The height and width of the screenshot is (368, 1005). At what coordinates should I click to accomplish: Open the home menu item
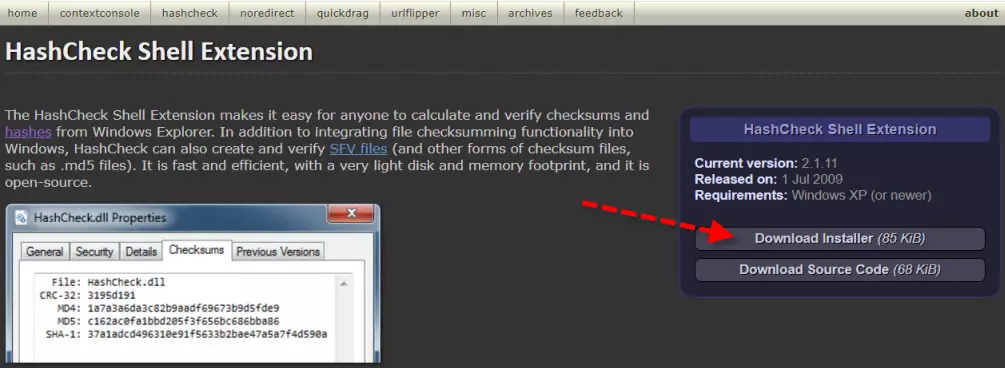pyautogui.click(x=22, y=13)
